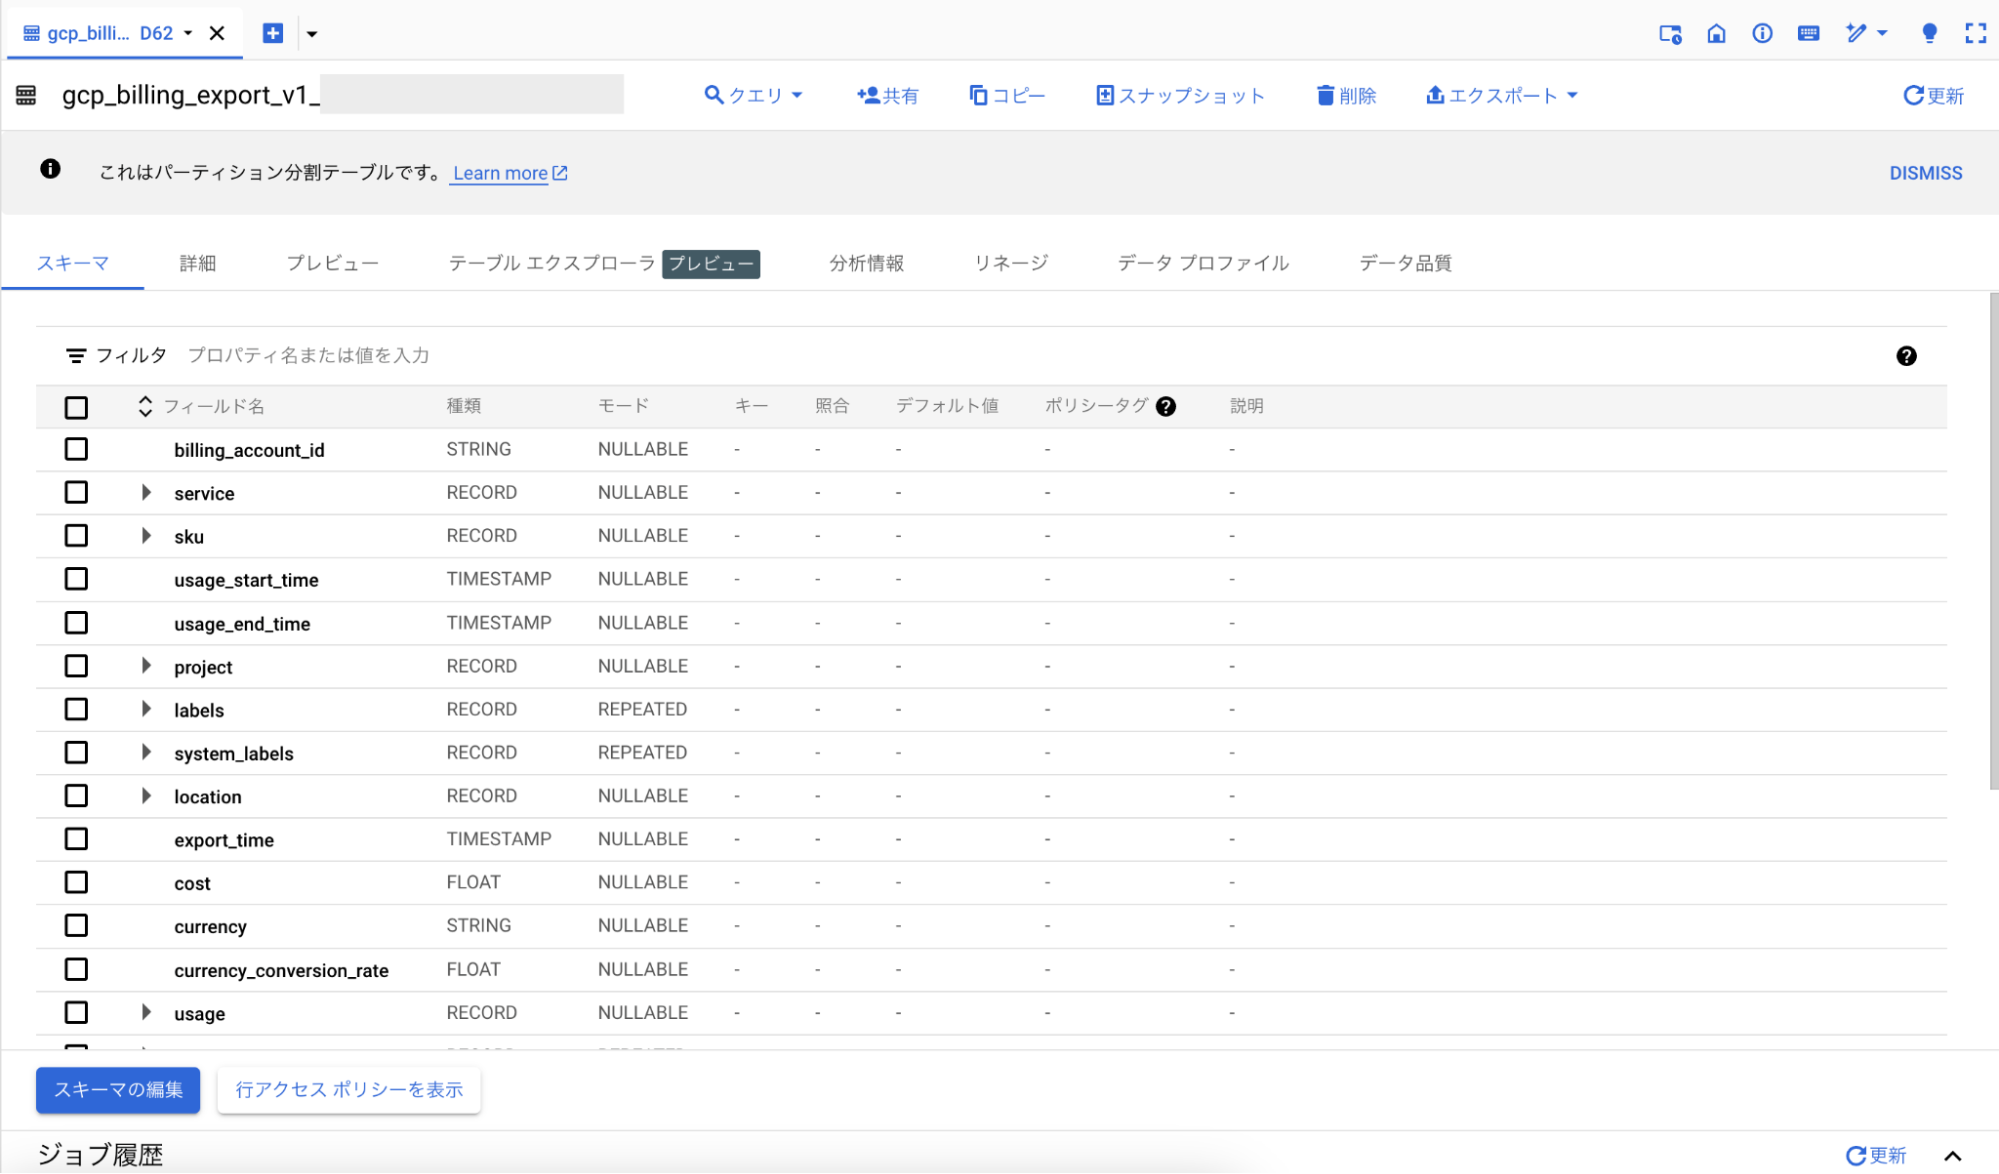Expand the service record field

[146, 492]
